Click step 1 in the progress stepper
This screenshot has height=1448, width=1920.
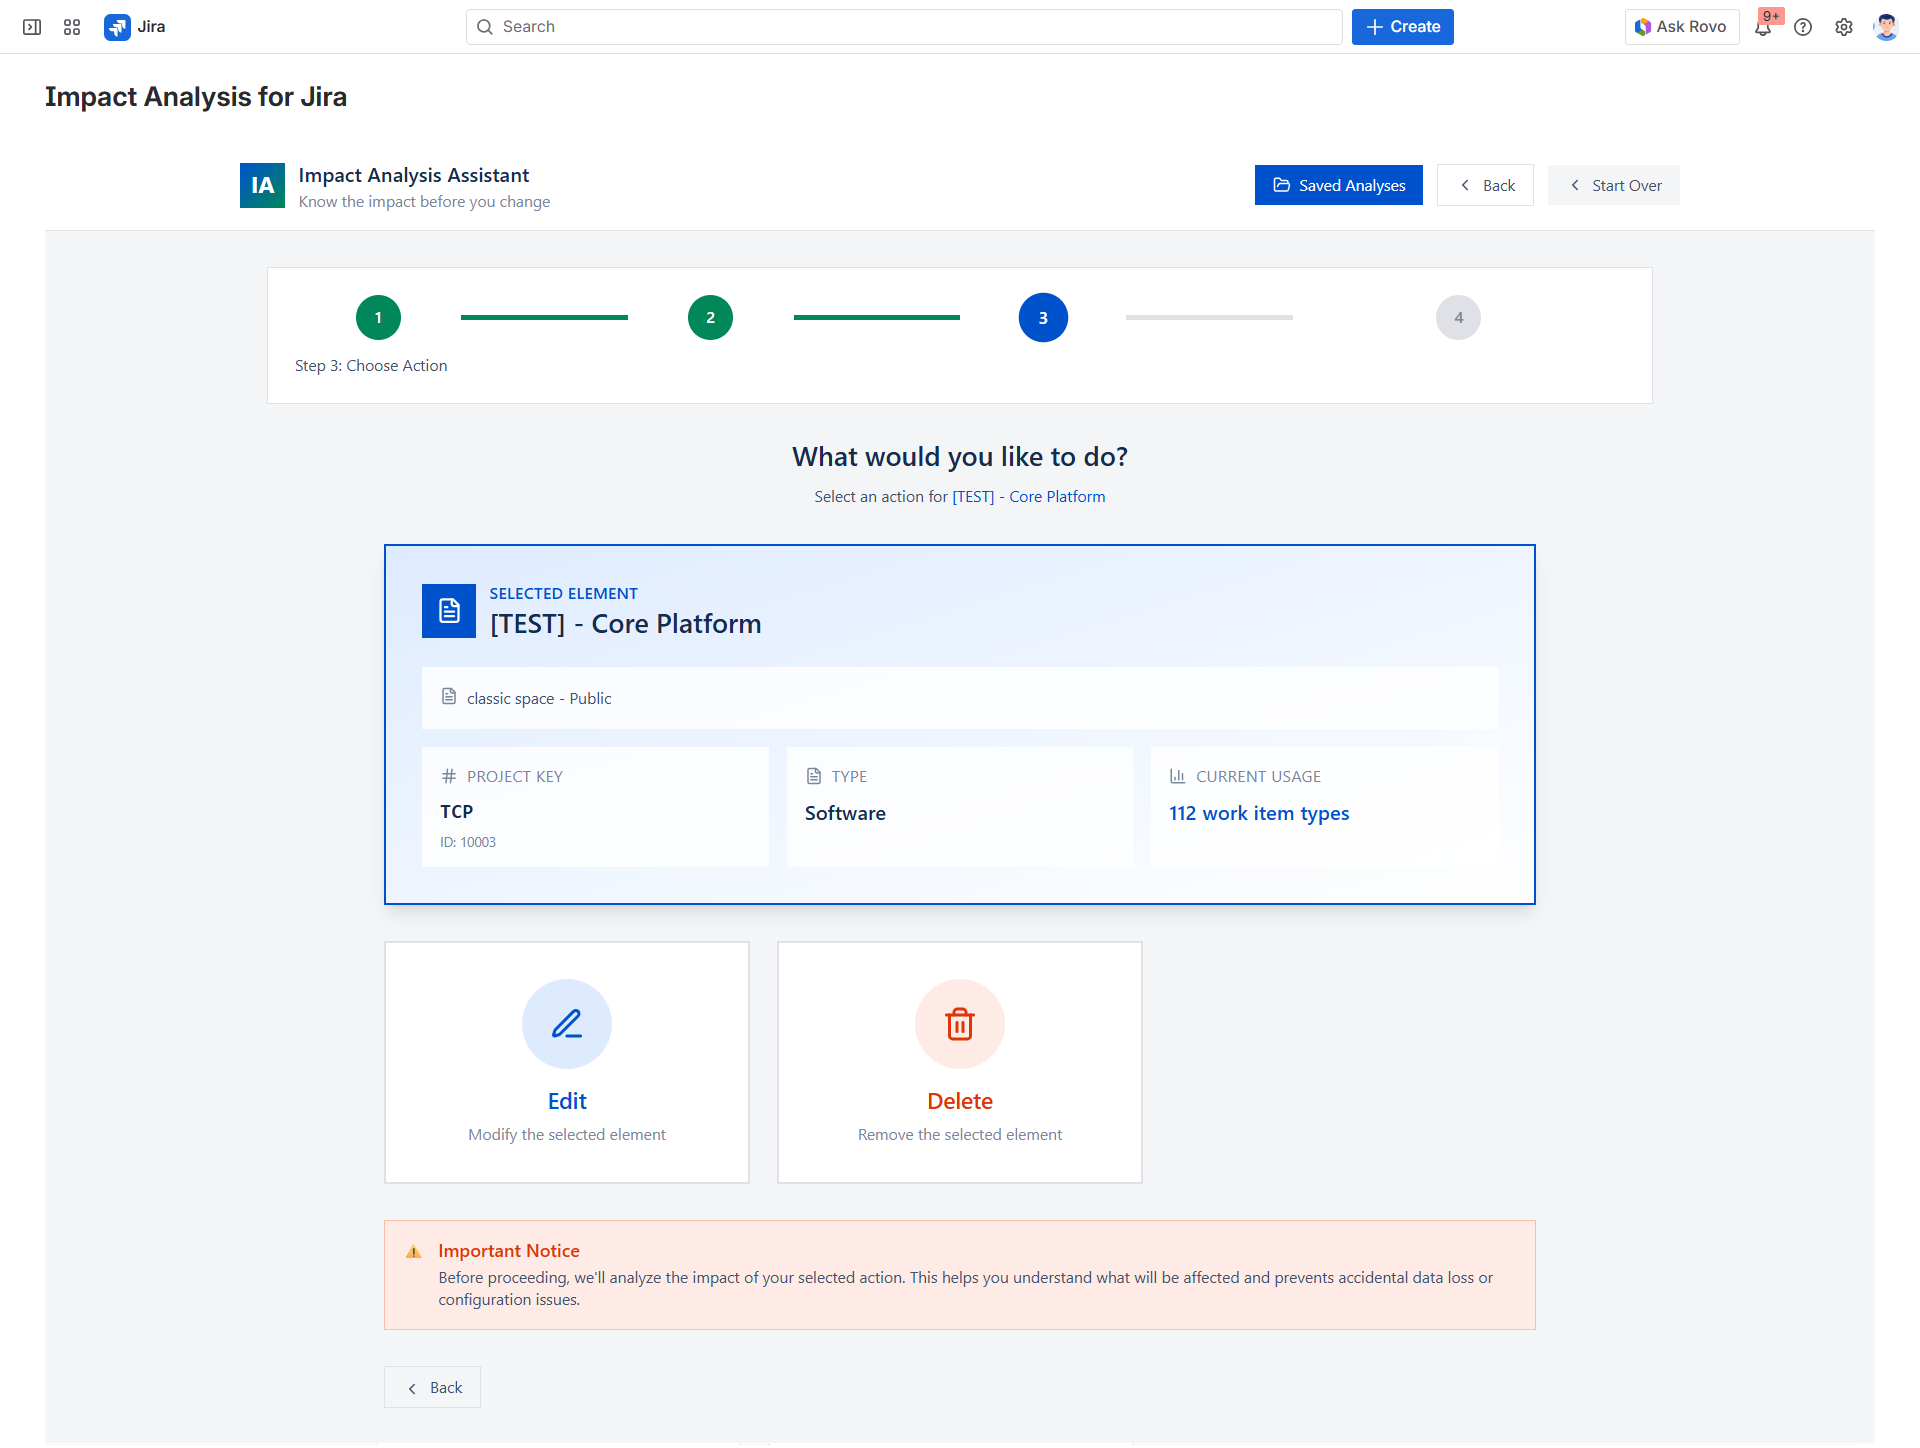click(378, 317)
